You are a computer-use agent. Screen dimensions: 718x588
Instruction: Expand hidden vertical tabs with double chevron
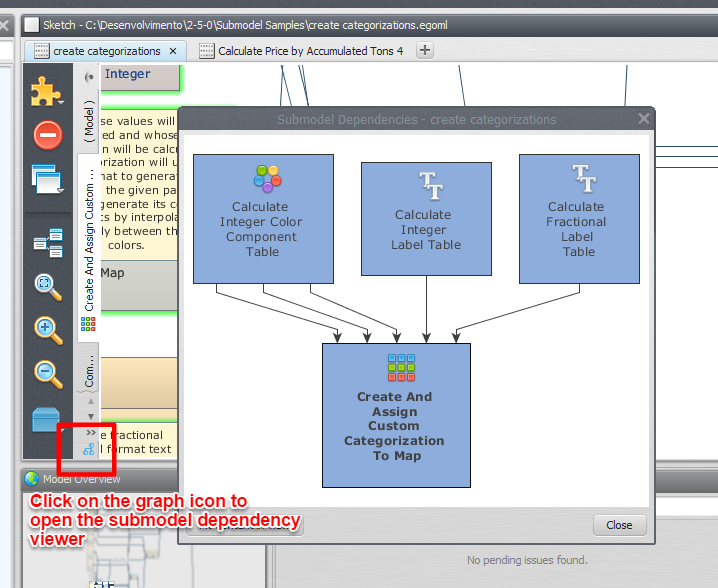[x=90, y=433]
